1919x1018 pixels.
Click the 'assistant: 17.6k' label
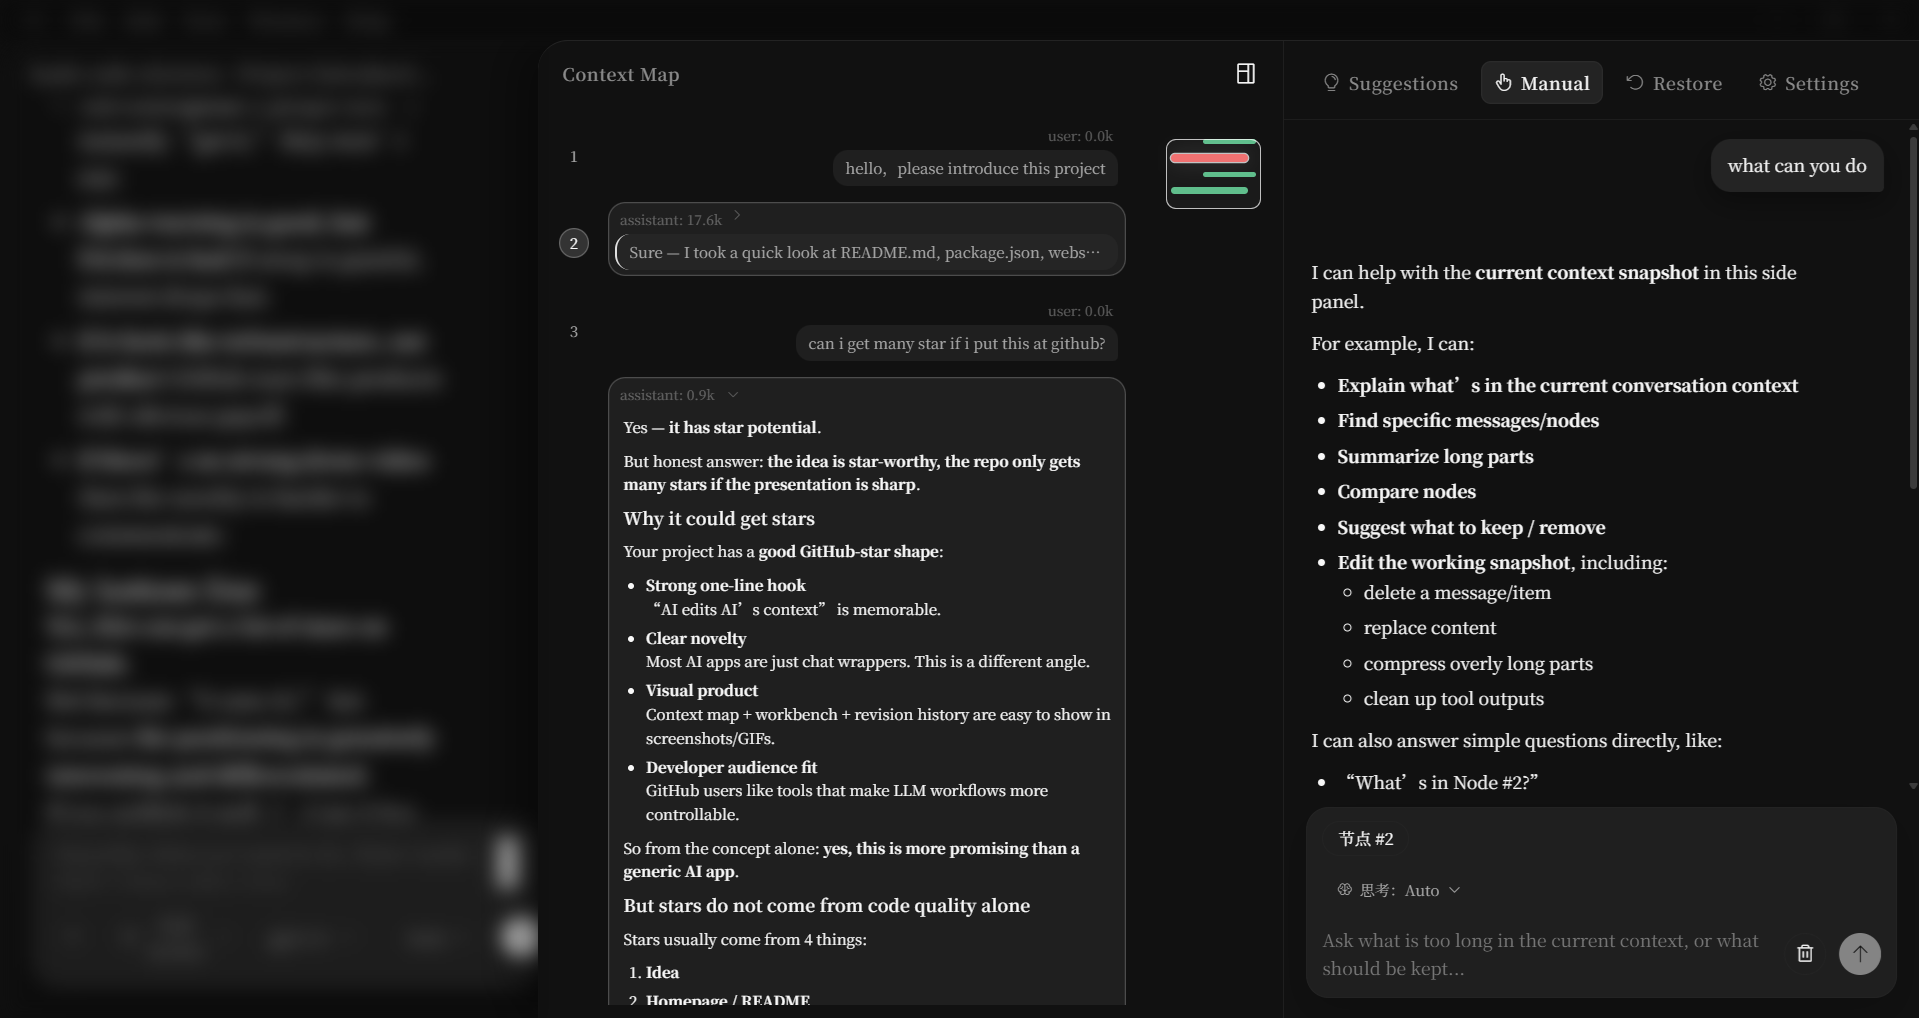pos(670,220)
